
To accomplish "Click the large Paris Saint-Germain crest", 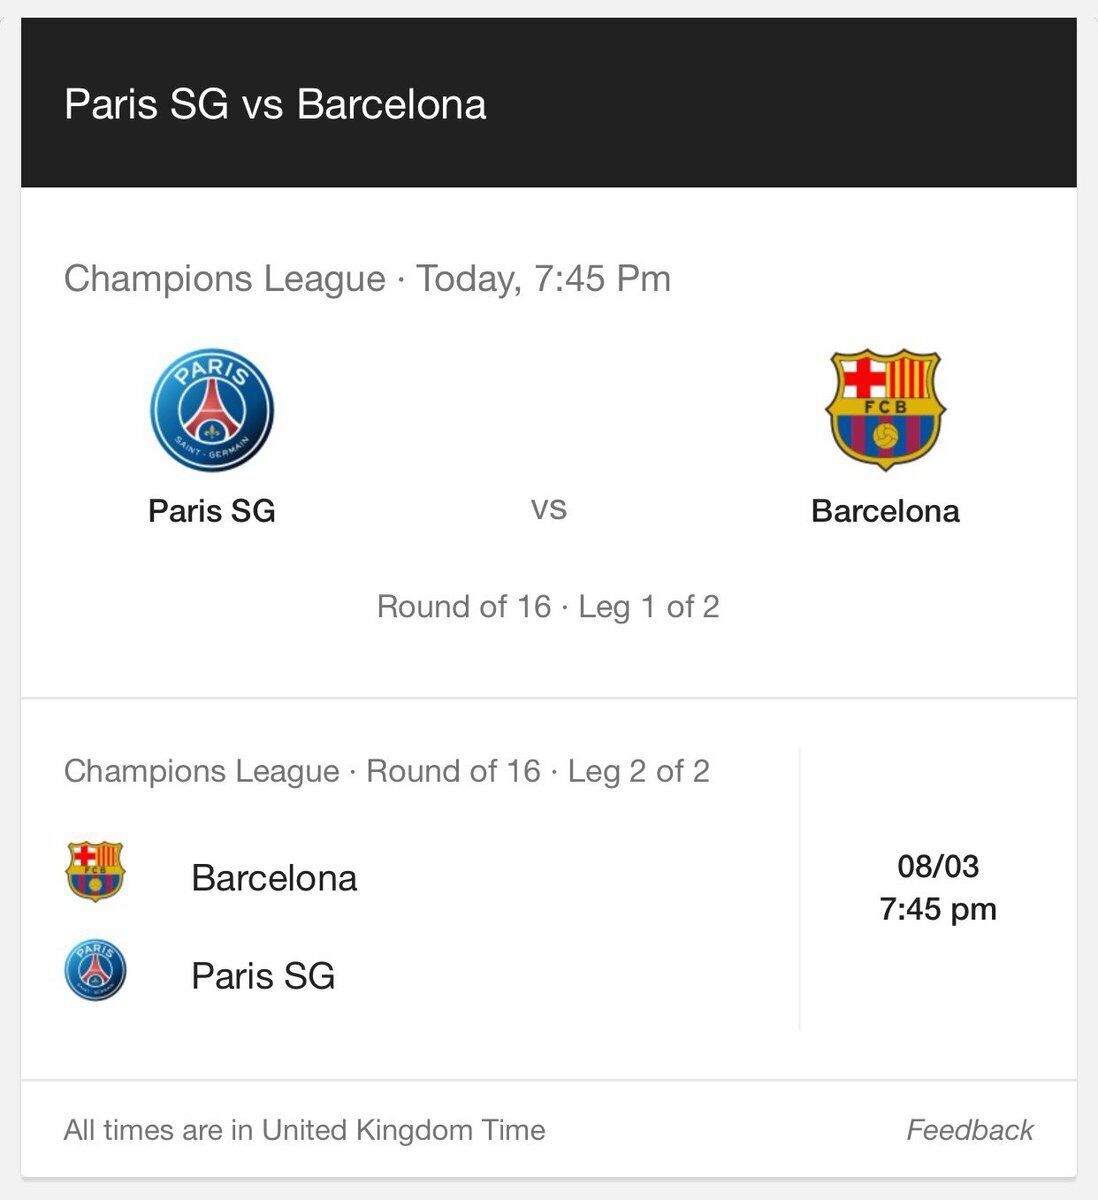I will [x=212, y=411].
